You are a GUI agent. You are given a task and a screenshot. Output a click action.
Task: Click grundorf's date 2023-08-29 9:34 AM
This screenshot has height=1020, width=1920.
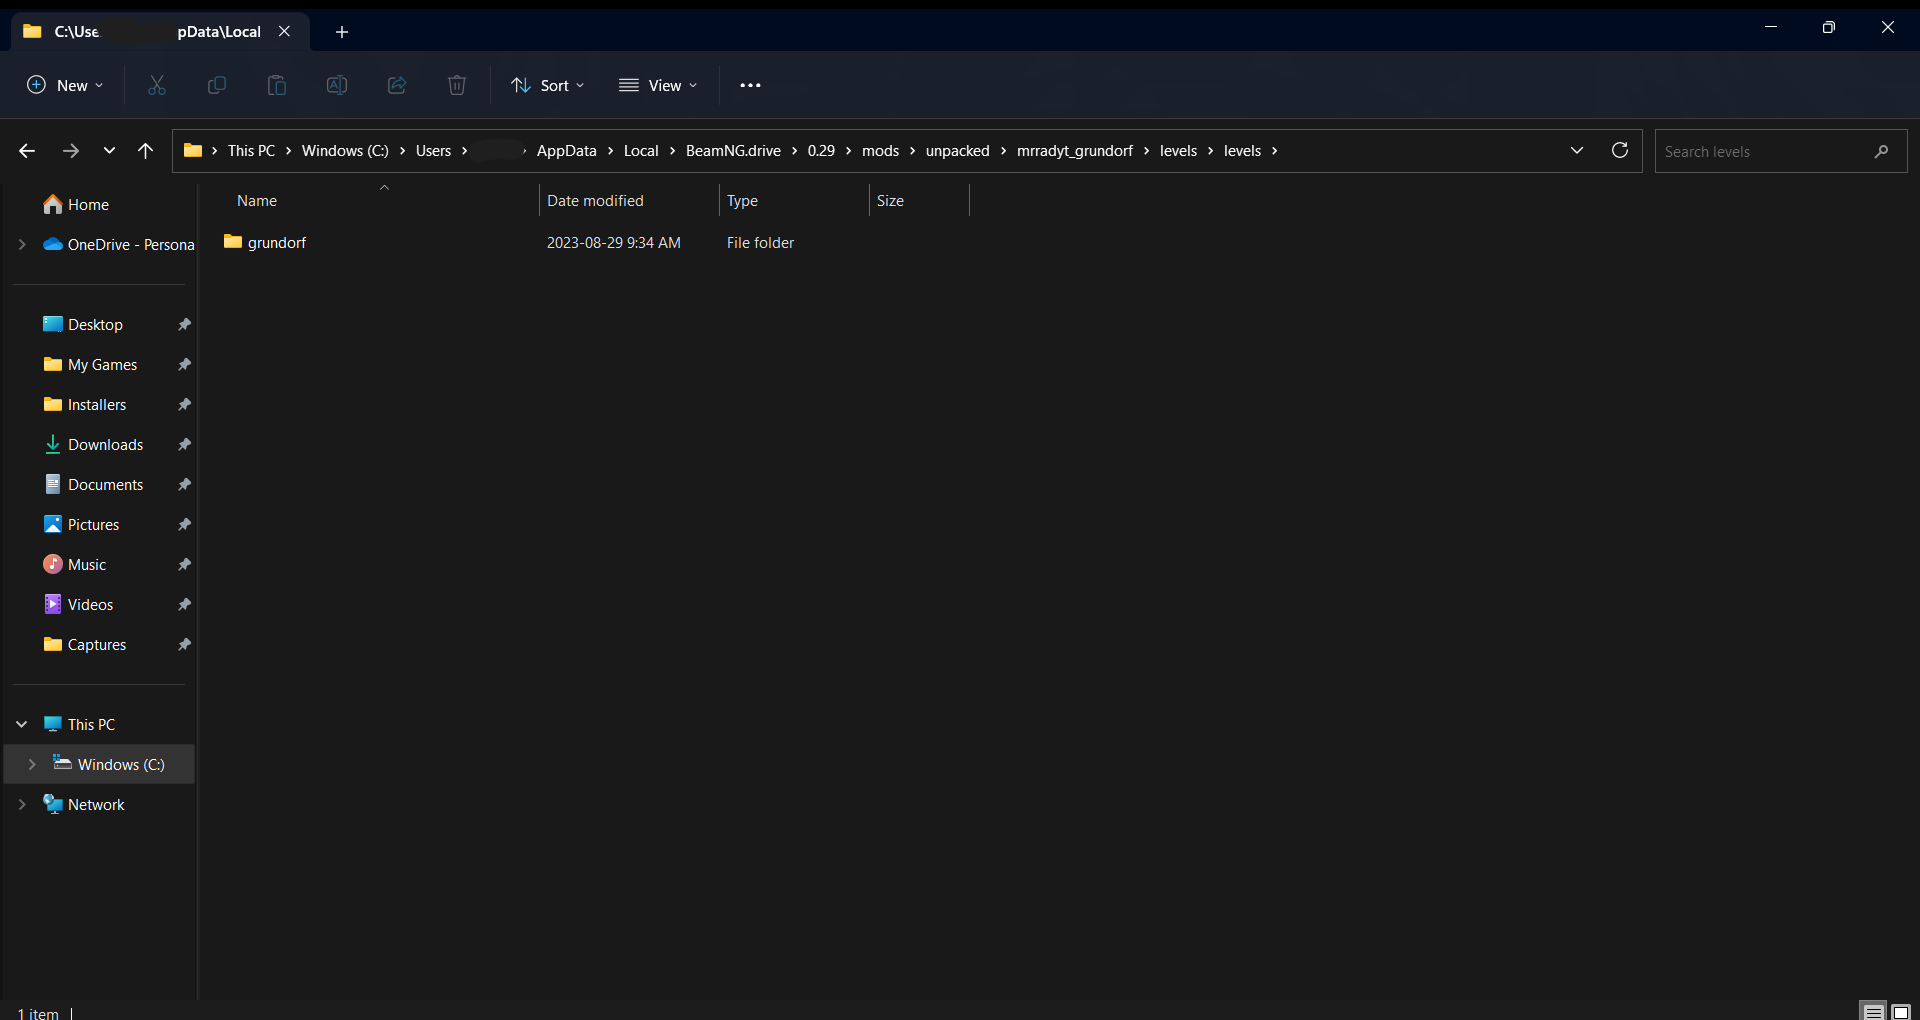(613, 243)
